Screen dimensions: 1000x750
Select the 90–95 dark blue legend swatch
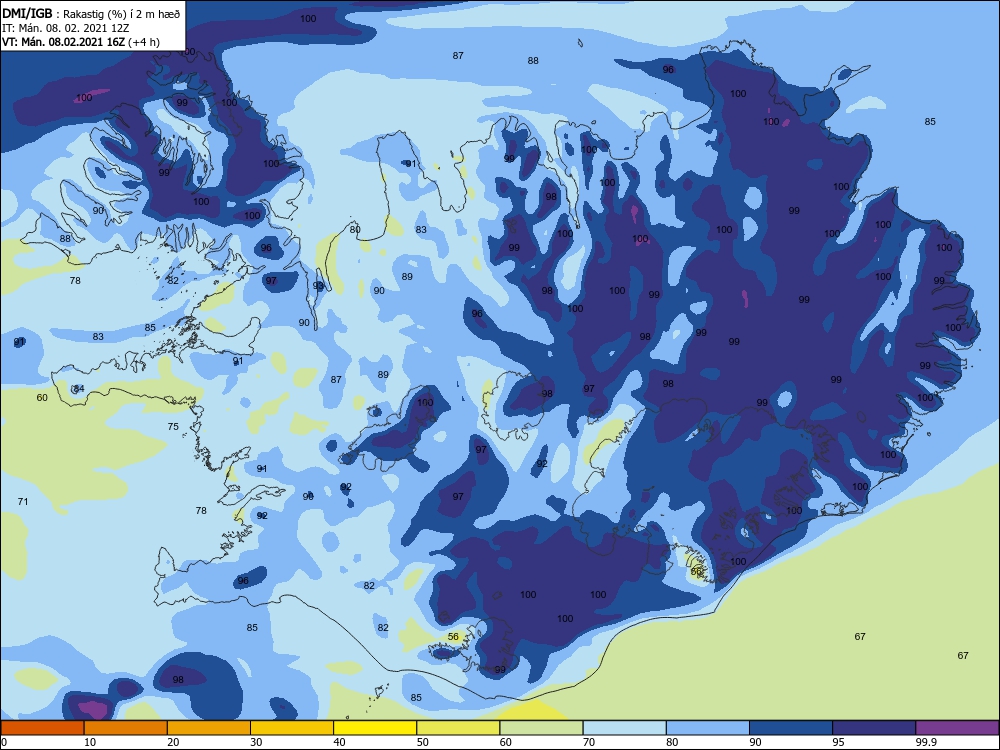point(791,728)
